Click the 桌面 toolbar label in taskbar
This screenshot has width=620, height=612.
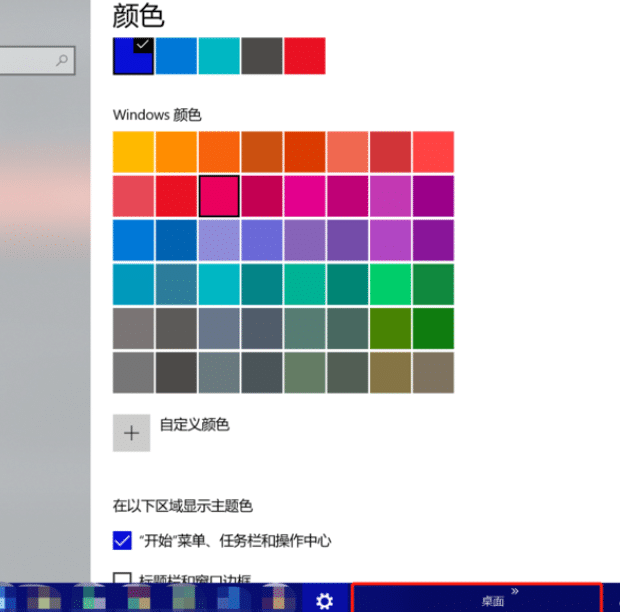click(492, 601)
